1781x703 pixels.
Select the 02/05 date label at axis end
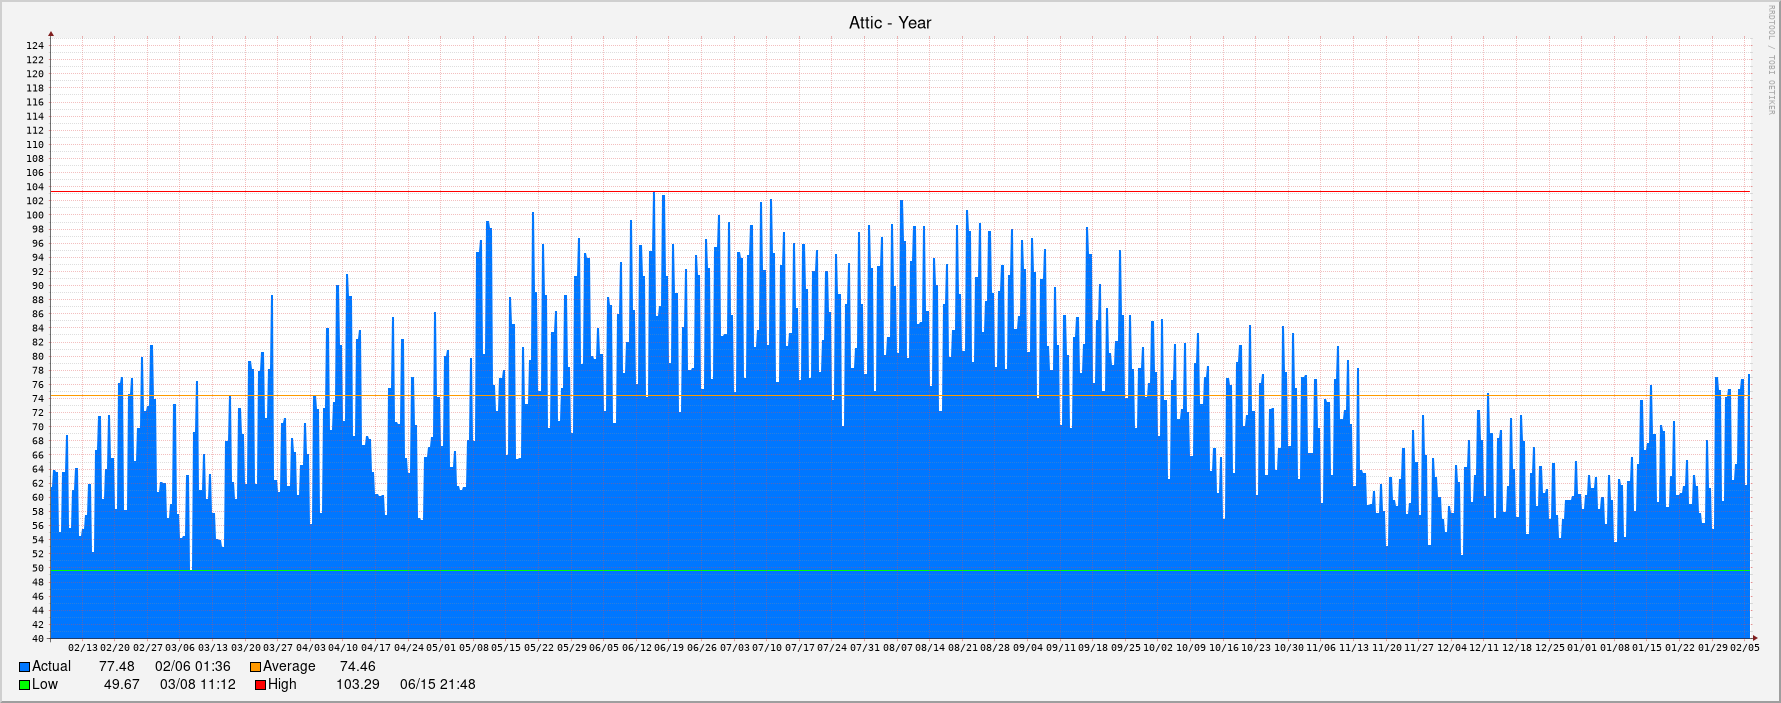(x=1745, y=648)
